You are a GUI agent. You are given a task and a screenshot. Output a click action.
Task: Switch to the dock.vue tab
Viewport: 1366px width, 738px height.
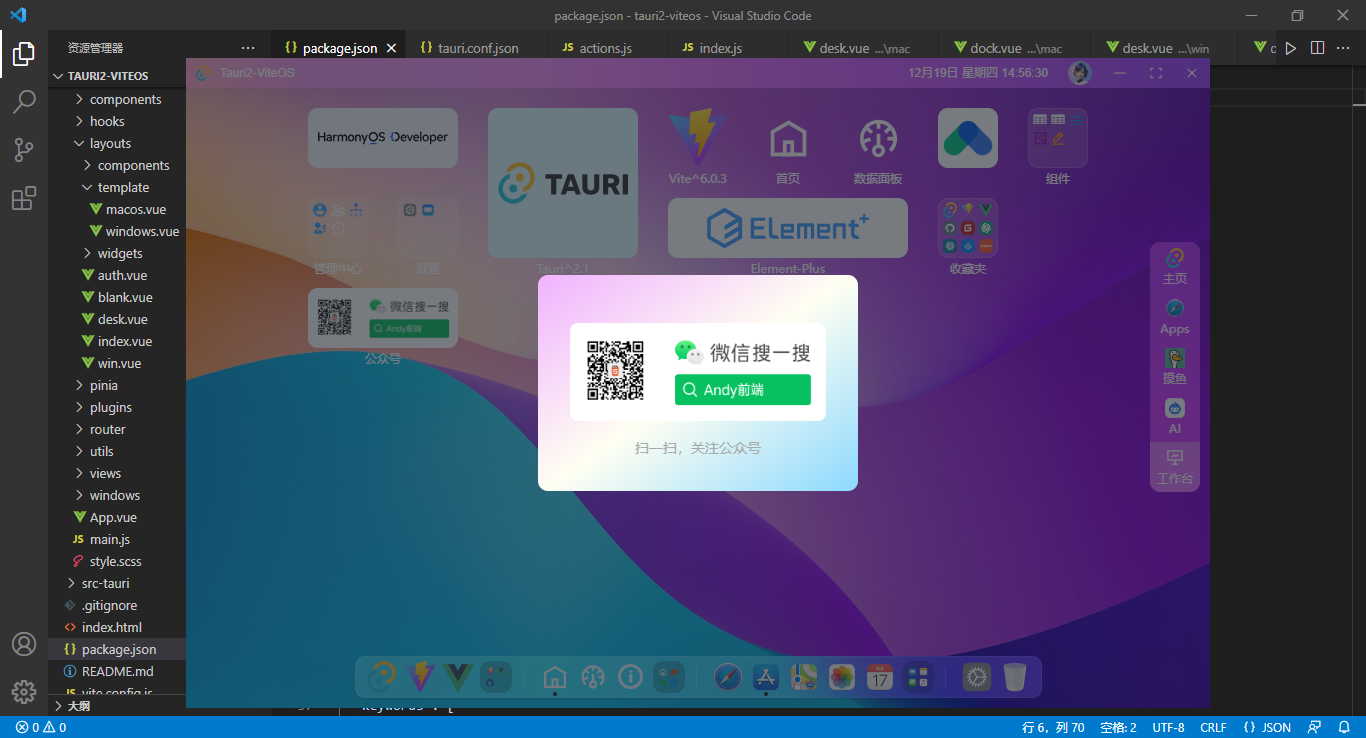(1015, 48)
